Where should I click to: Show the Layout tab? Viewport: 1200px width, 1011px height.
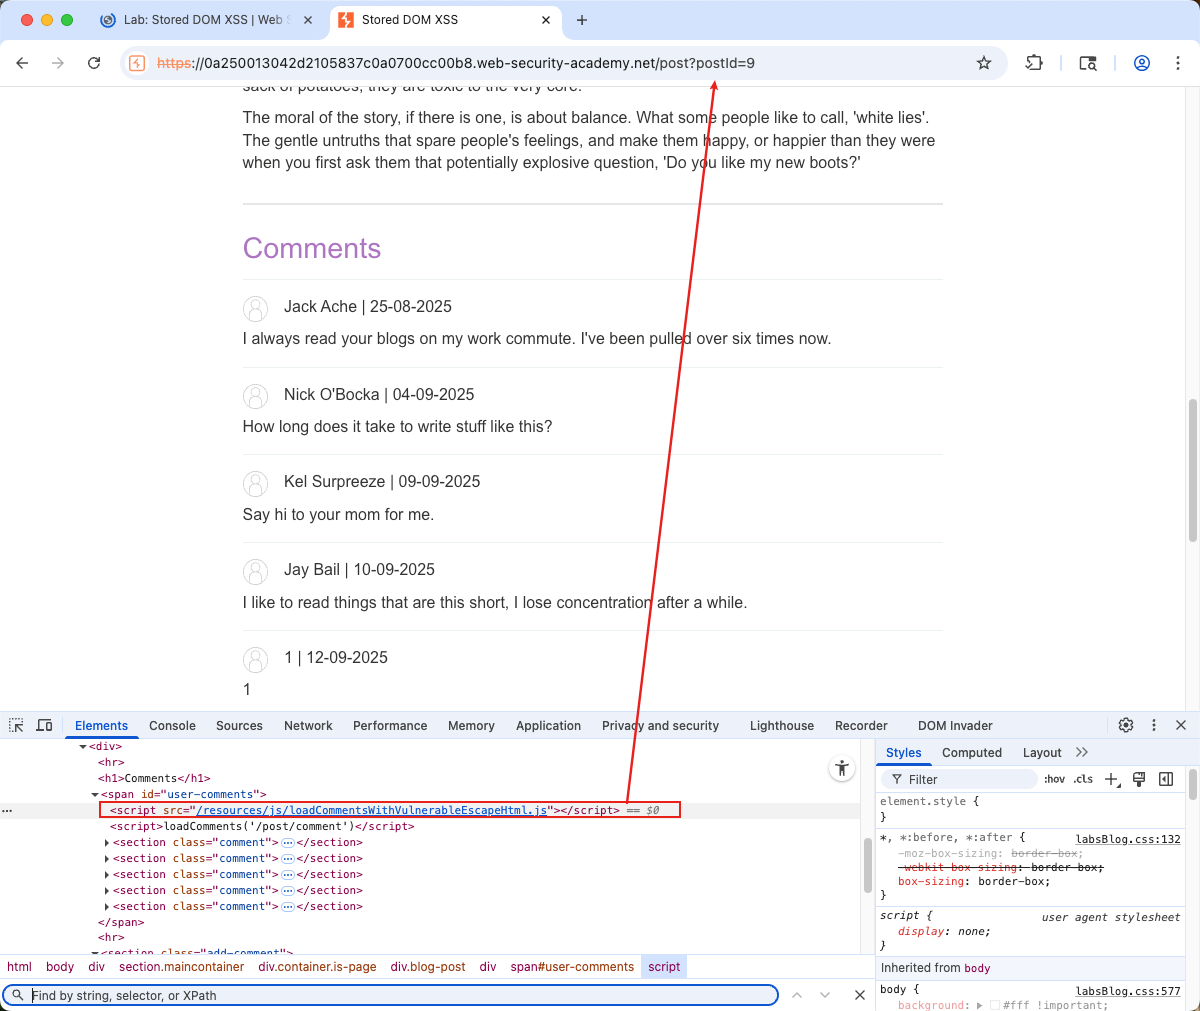[x=1042, y=752]
